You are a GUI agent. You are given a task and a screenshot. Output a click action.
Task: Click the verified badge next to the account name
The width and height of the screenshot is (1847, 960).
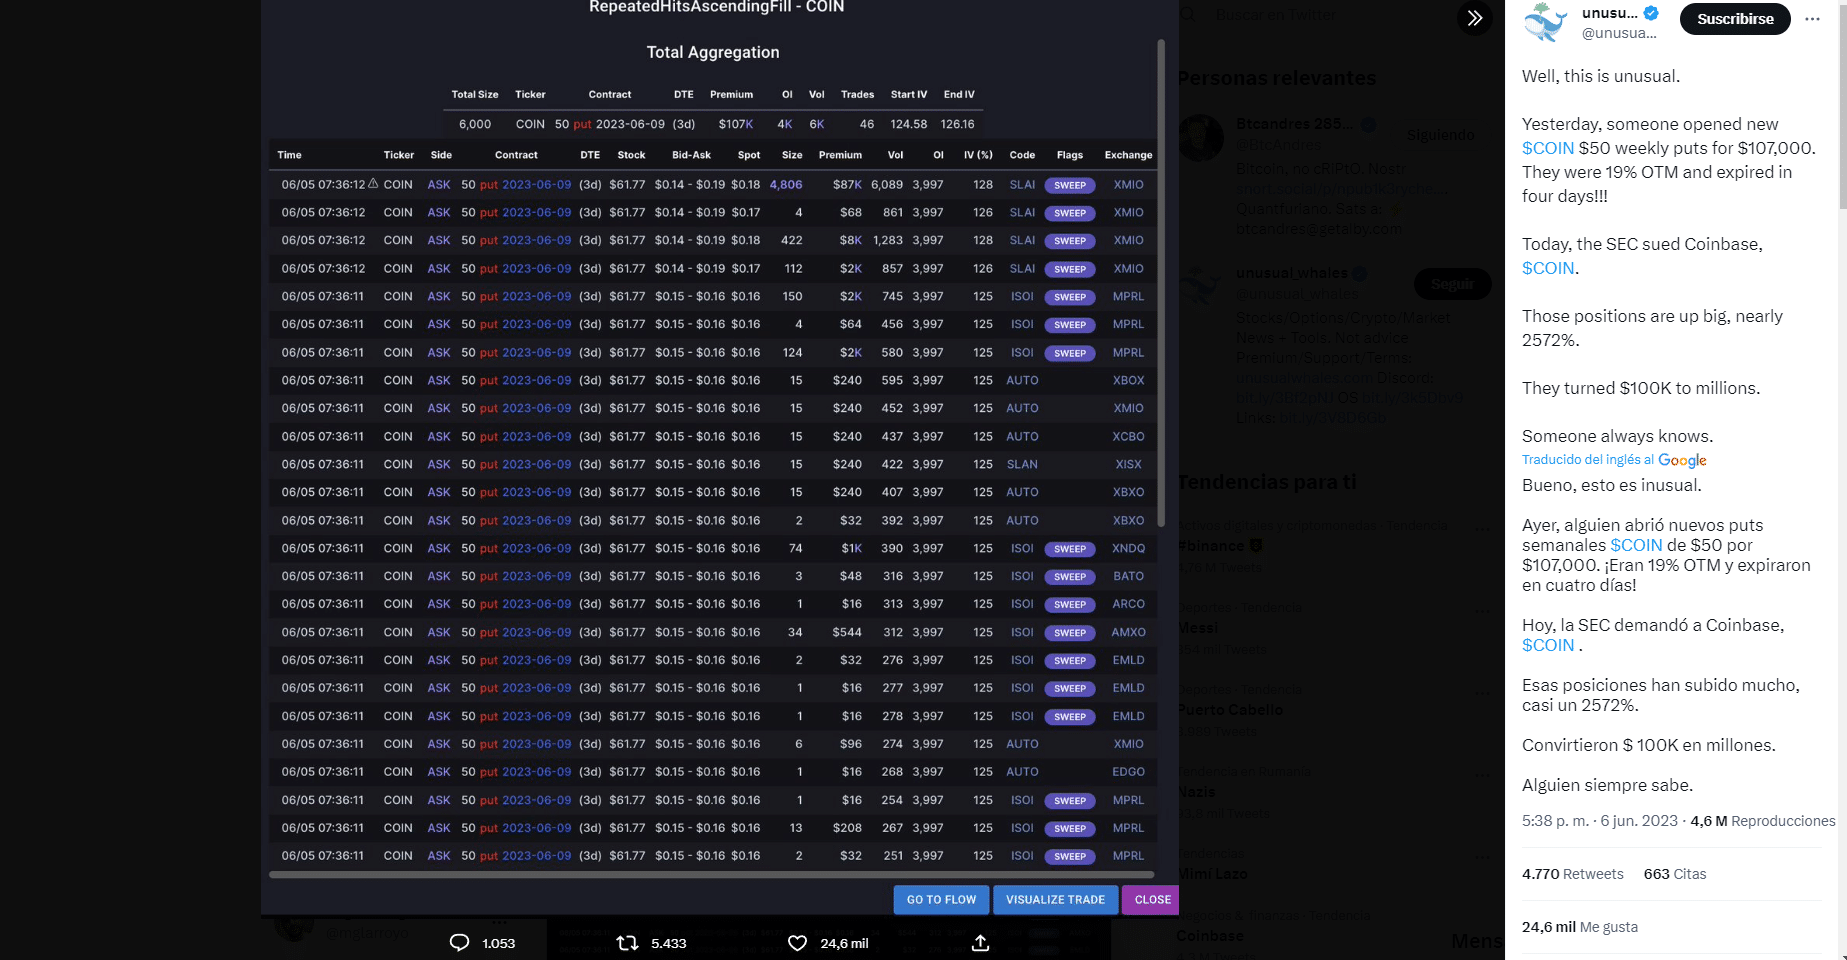pyautogui.click(x=1651, y=13)
